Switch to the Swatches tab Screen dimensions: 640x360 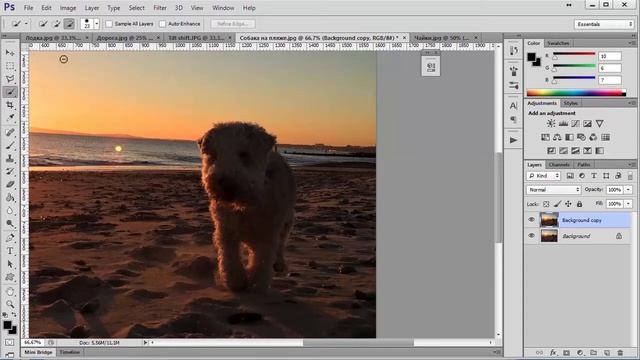(558, 43)
